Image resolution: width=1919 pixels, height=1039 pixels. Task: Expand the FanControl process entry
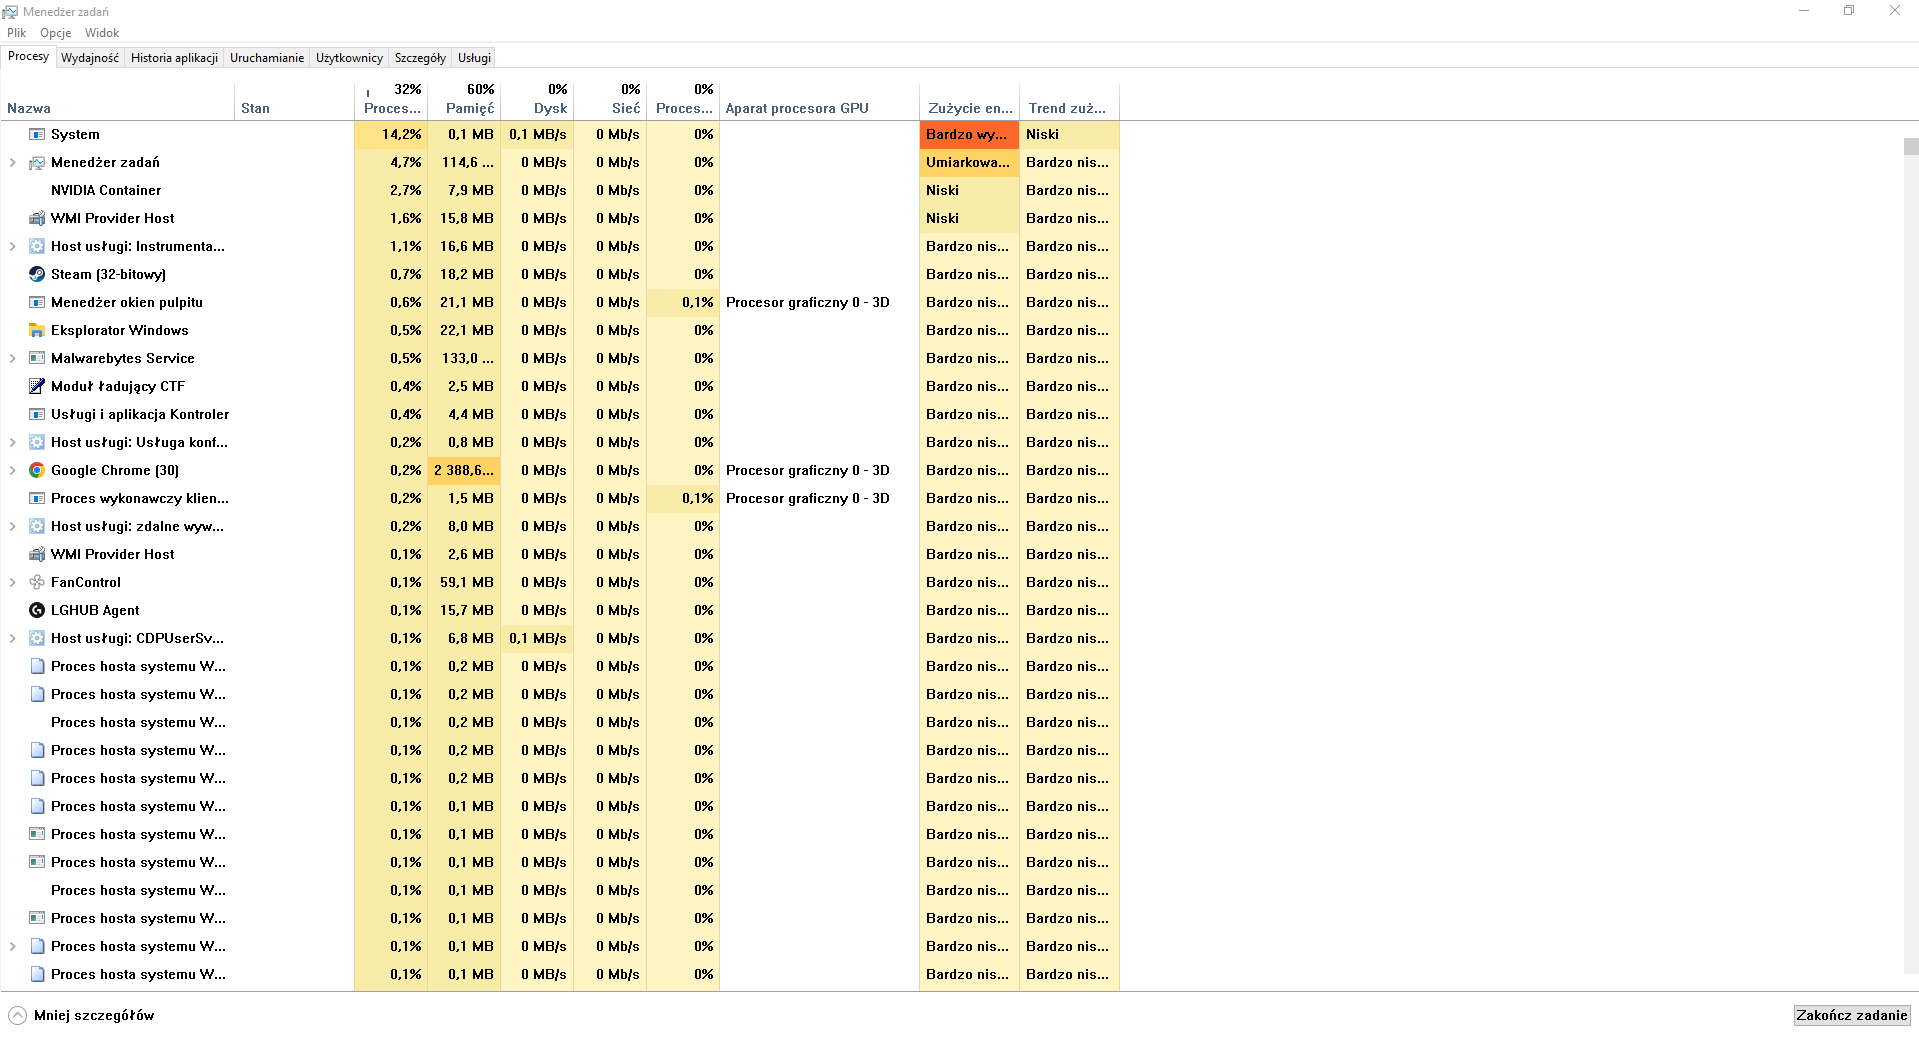pos(11,582)
